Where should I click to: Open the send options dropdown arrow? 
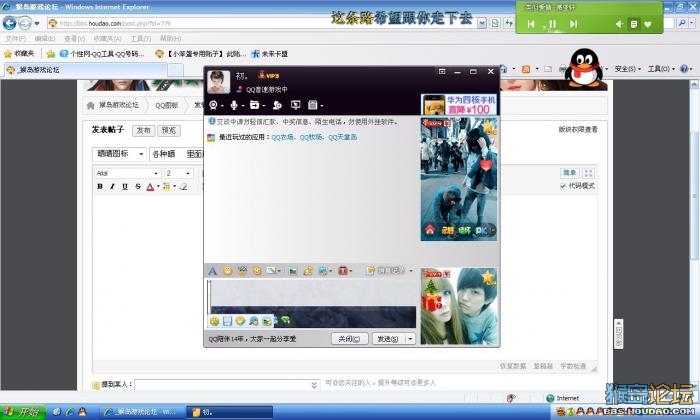point(410,339)
